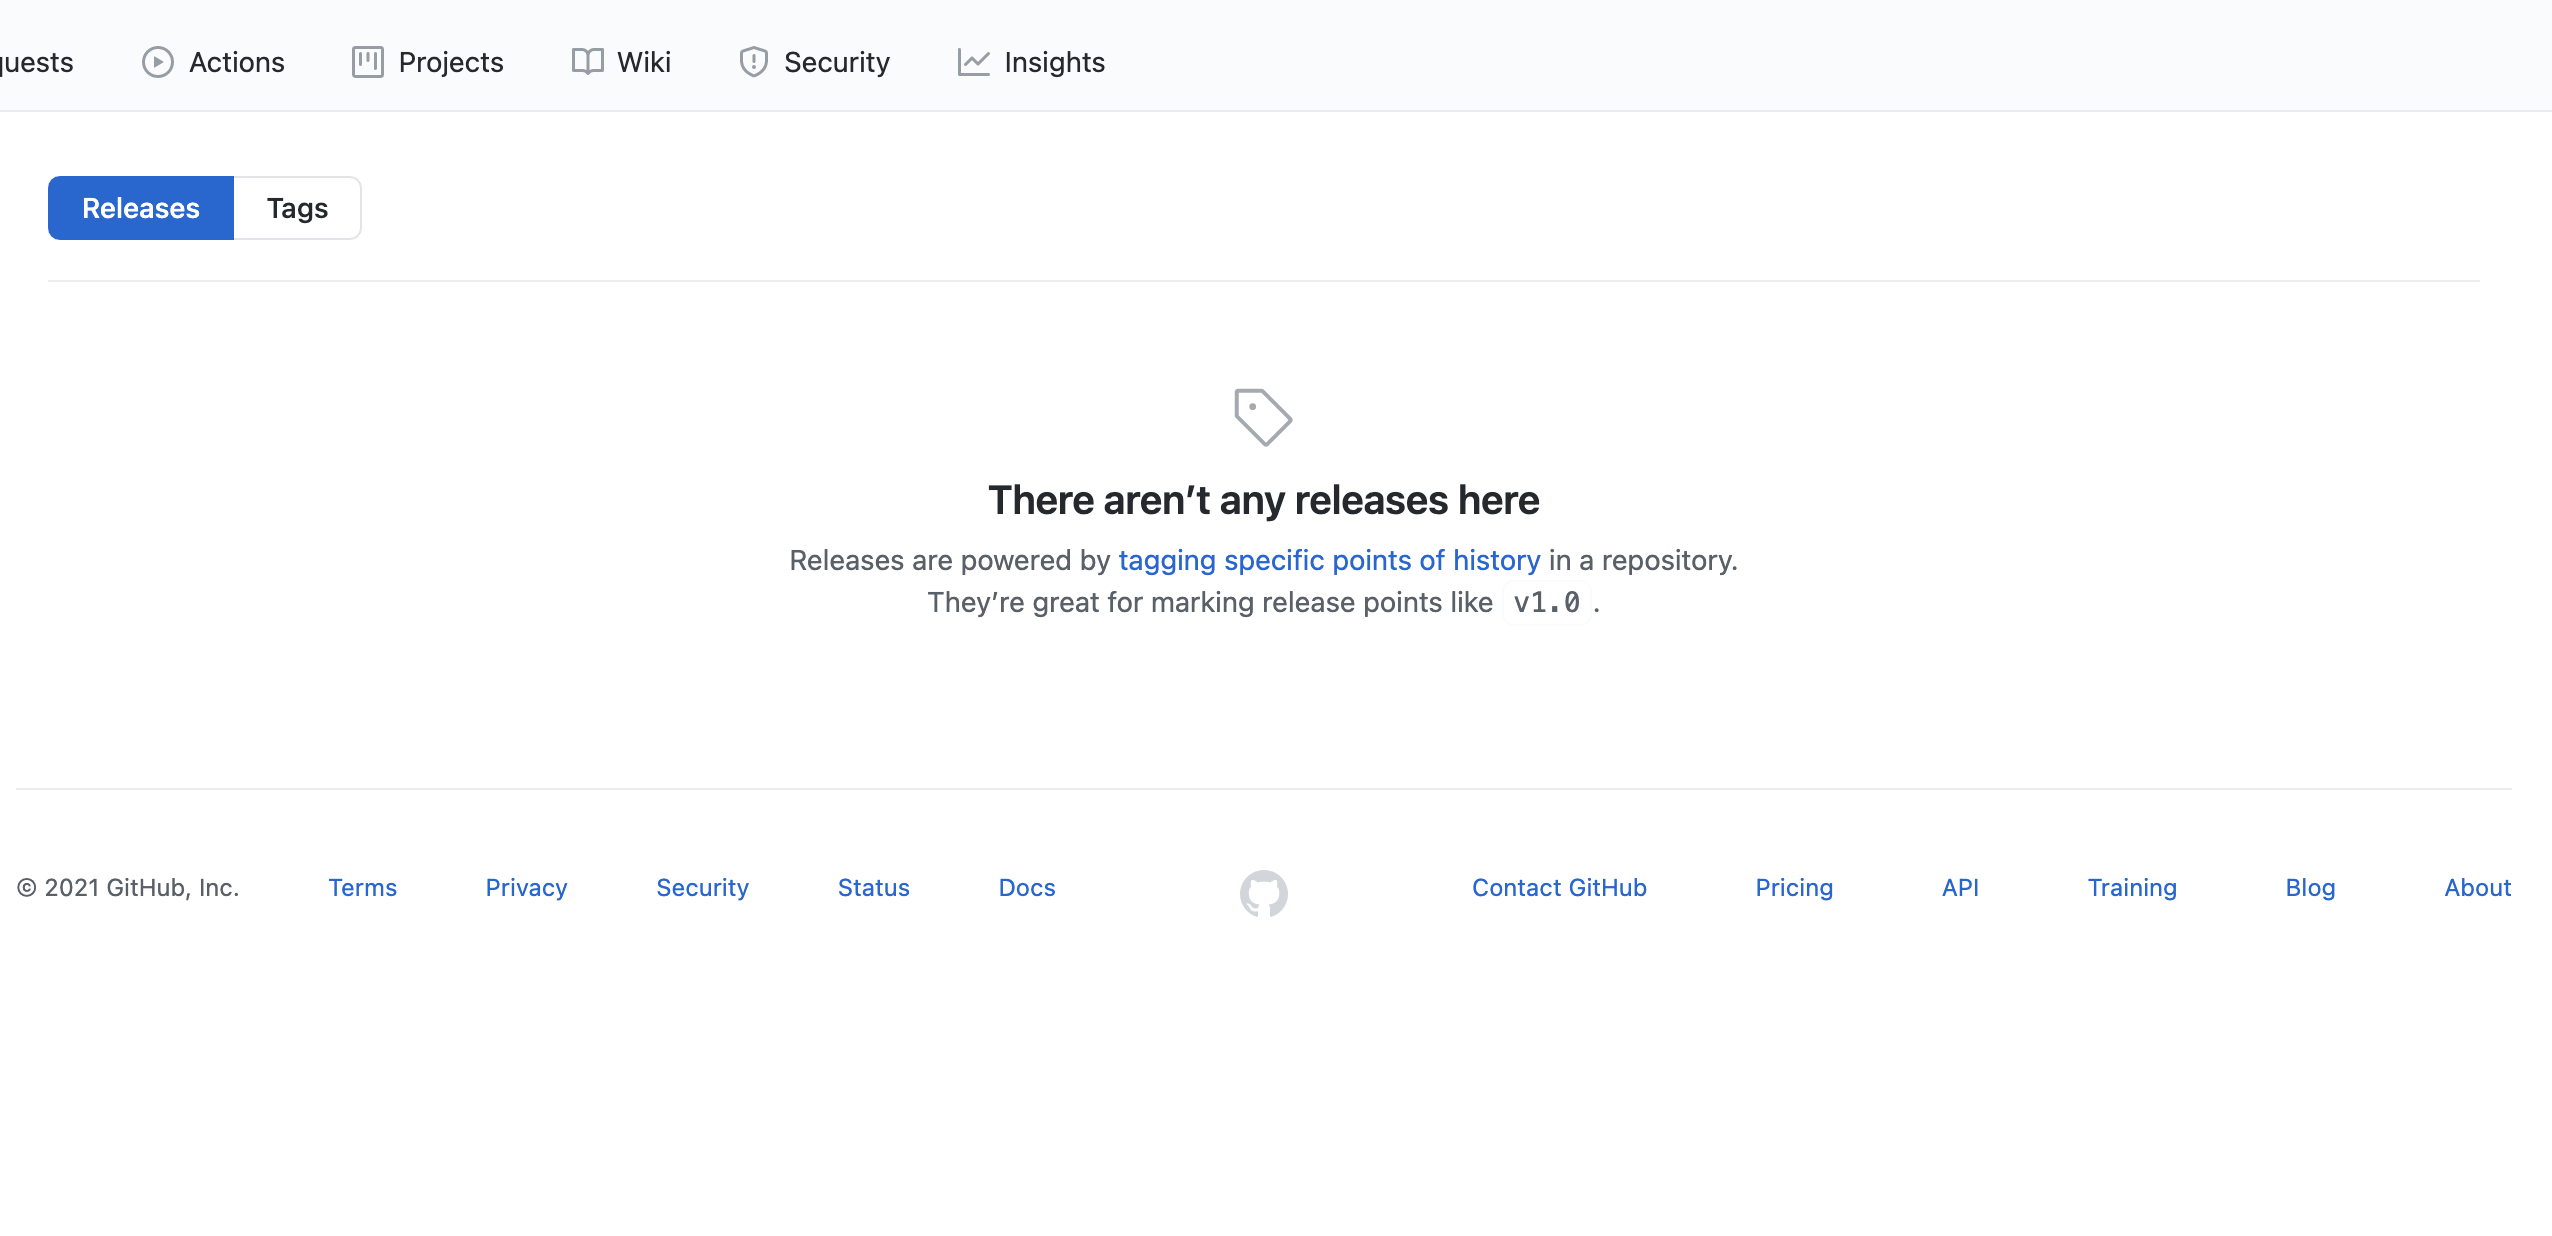Open tagging specific points of history link

[x=1329, y=560]
